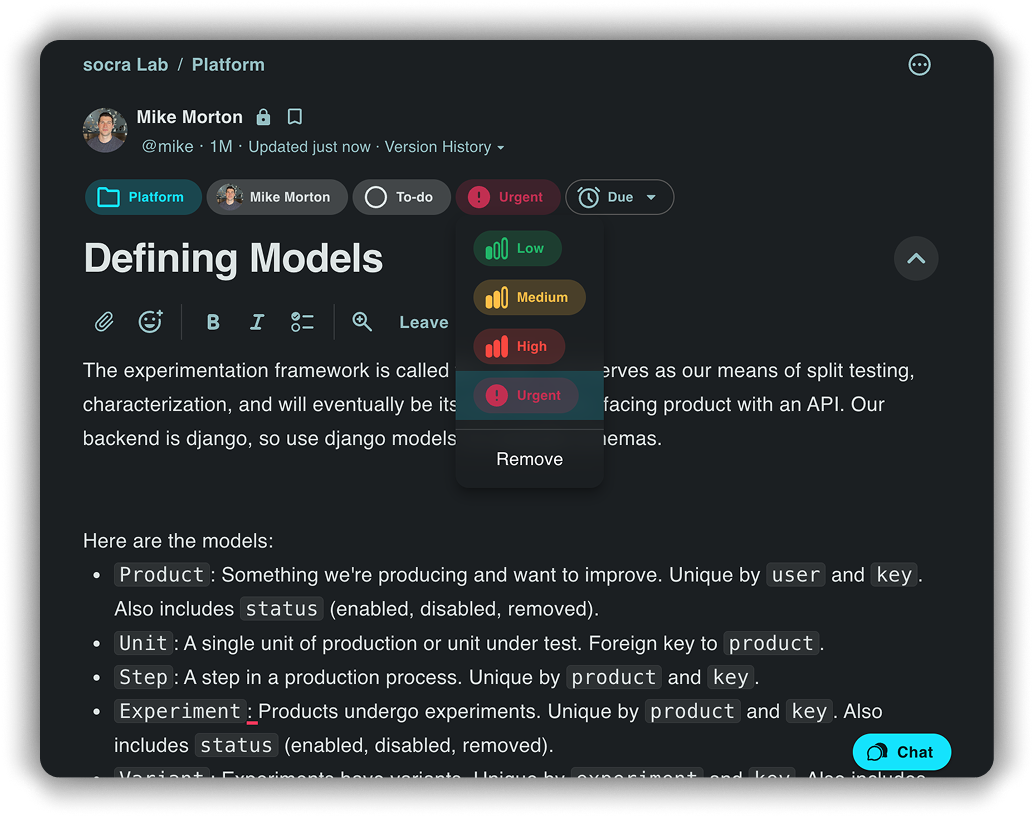Select Low priority option
Image resolution: width=1034 pixels, height=818 pixels.
[517, 249]
